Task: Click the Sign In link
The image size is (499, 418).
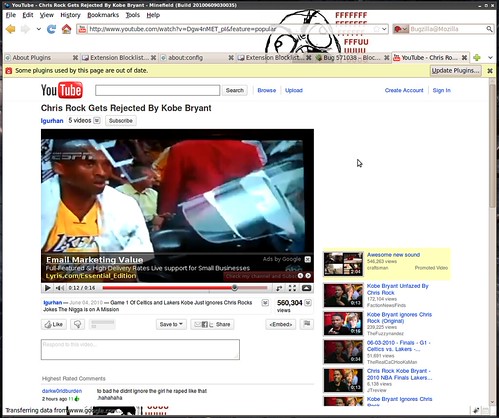Action: [441, 90]
